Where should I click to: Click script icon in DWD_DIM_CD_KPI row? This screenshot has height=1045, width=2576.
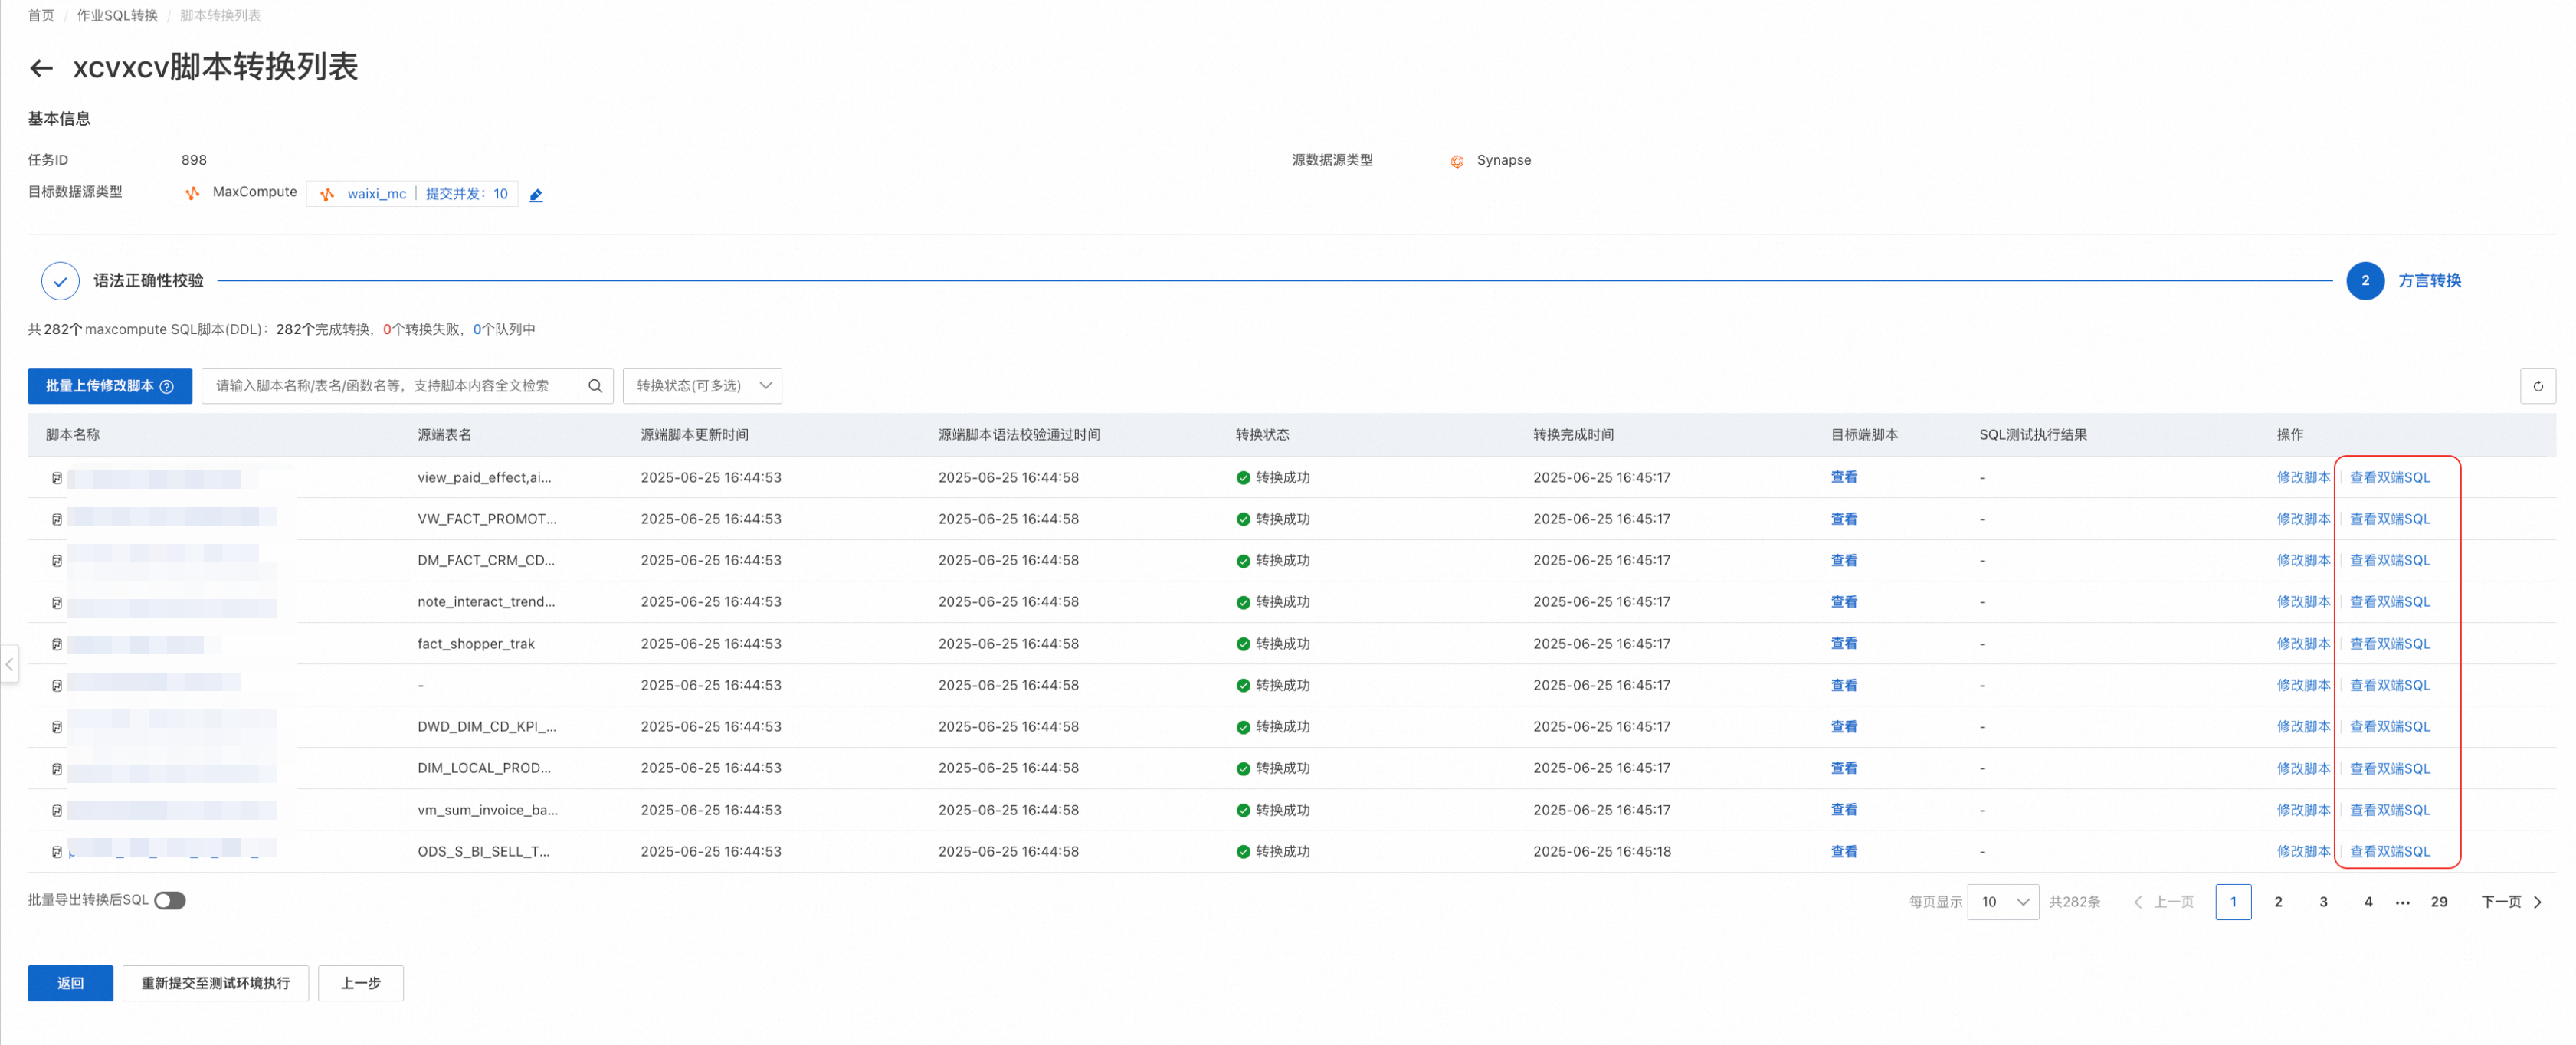coord(57,727)
